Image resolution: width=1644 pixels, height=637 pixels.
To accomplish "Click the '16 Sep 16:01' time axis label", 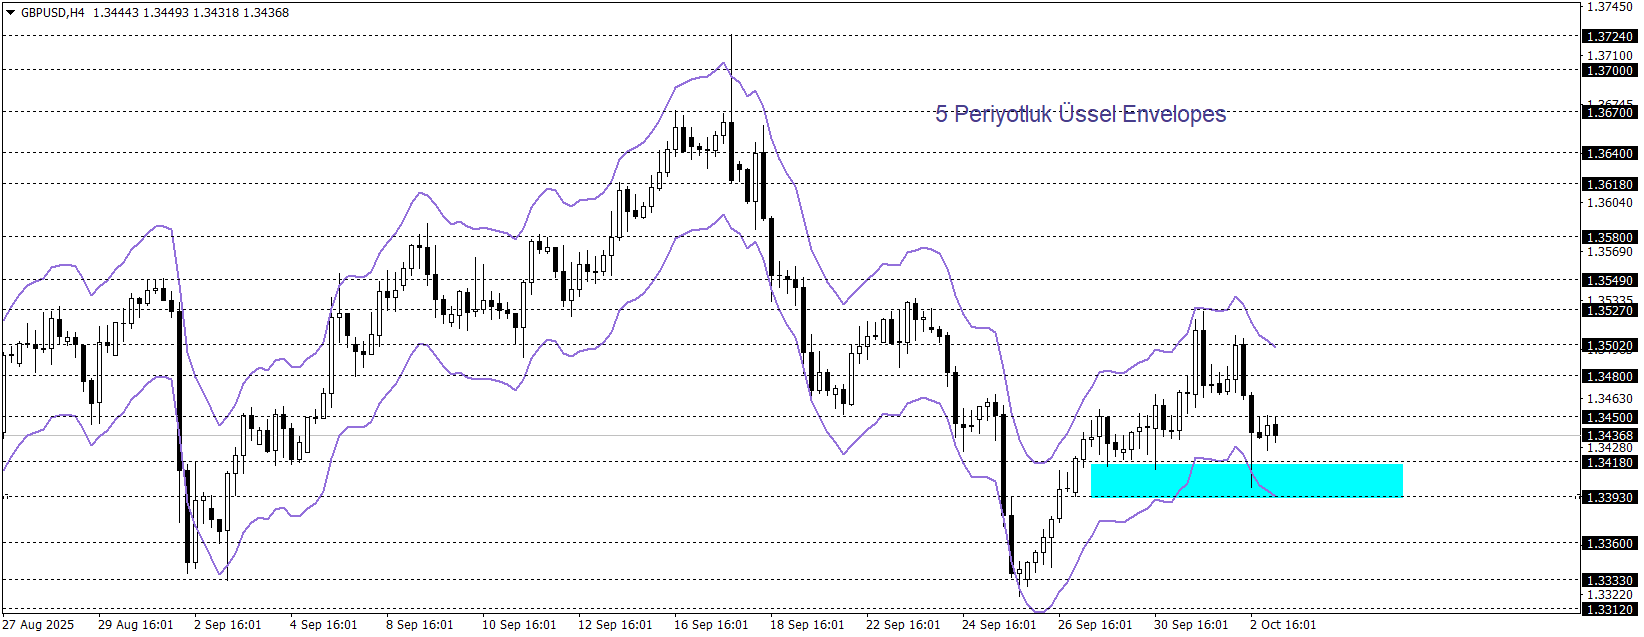I will 710,625.
